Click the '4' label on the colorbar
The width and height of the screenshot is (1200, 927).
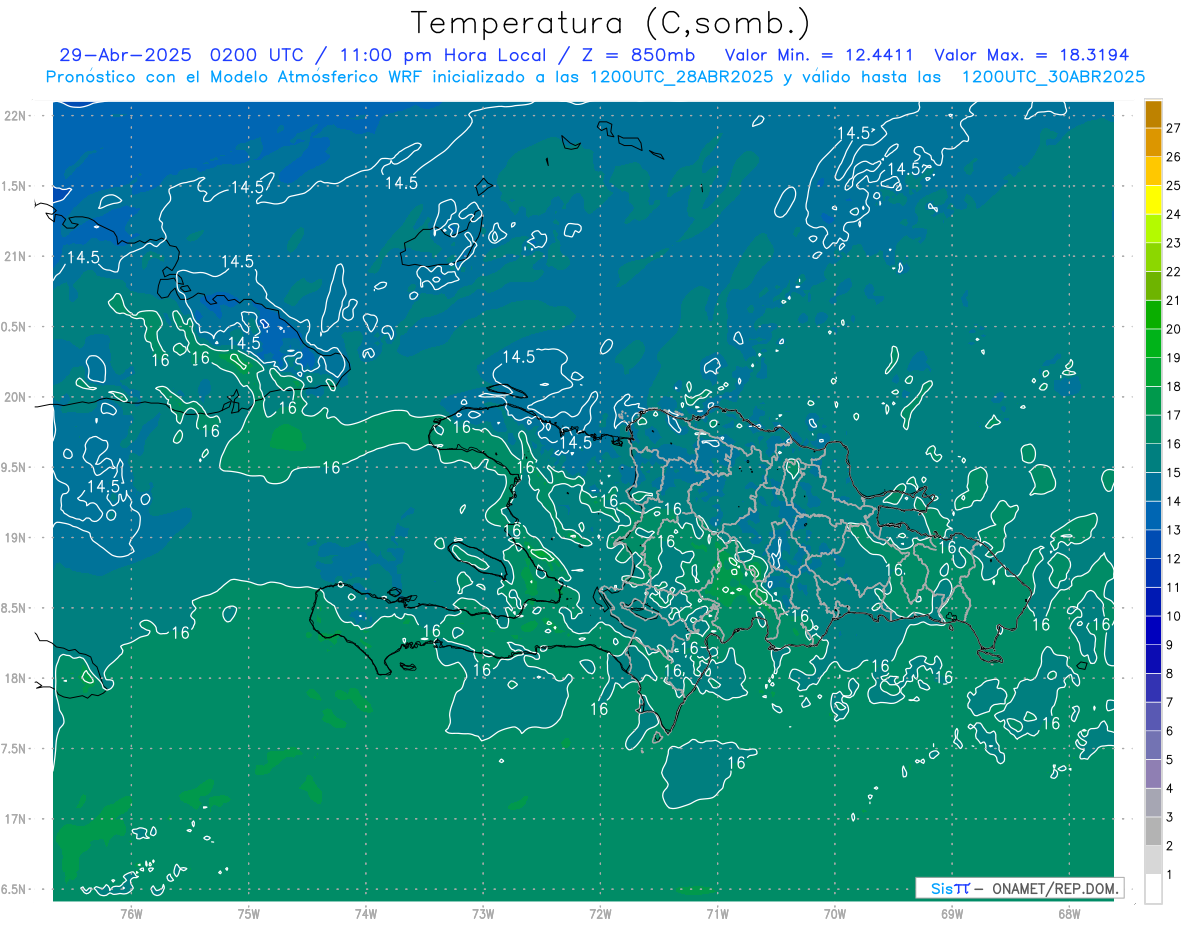[x=1170, y=789]
